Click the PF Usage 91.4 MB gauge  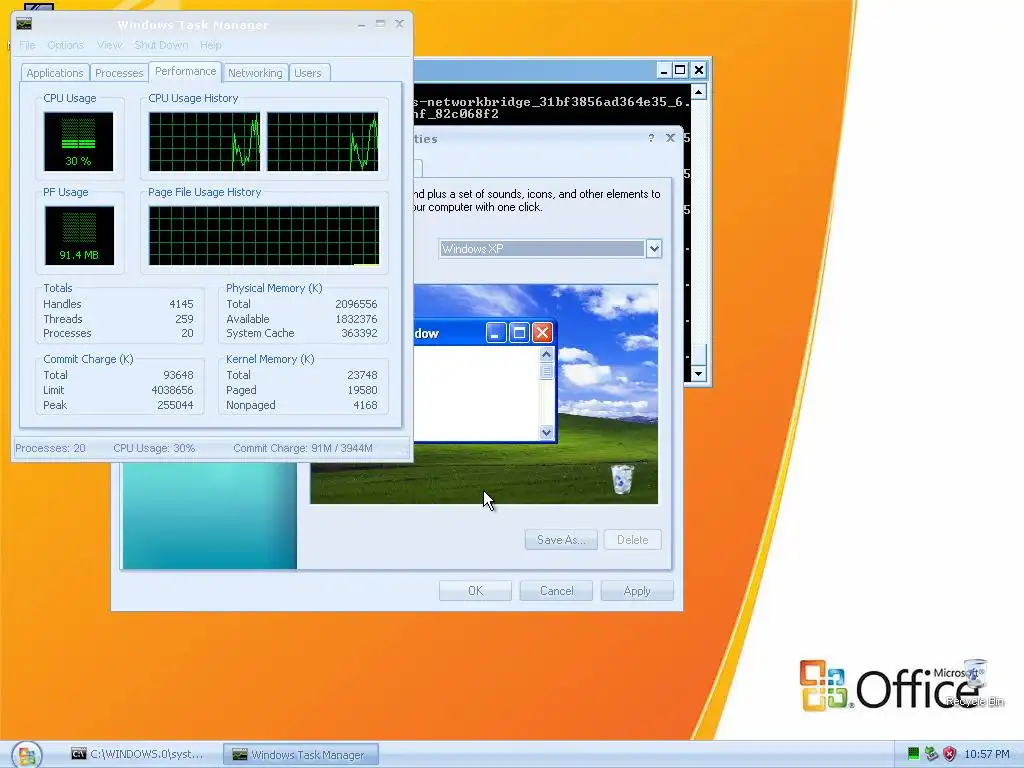[x=79, y=236]
